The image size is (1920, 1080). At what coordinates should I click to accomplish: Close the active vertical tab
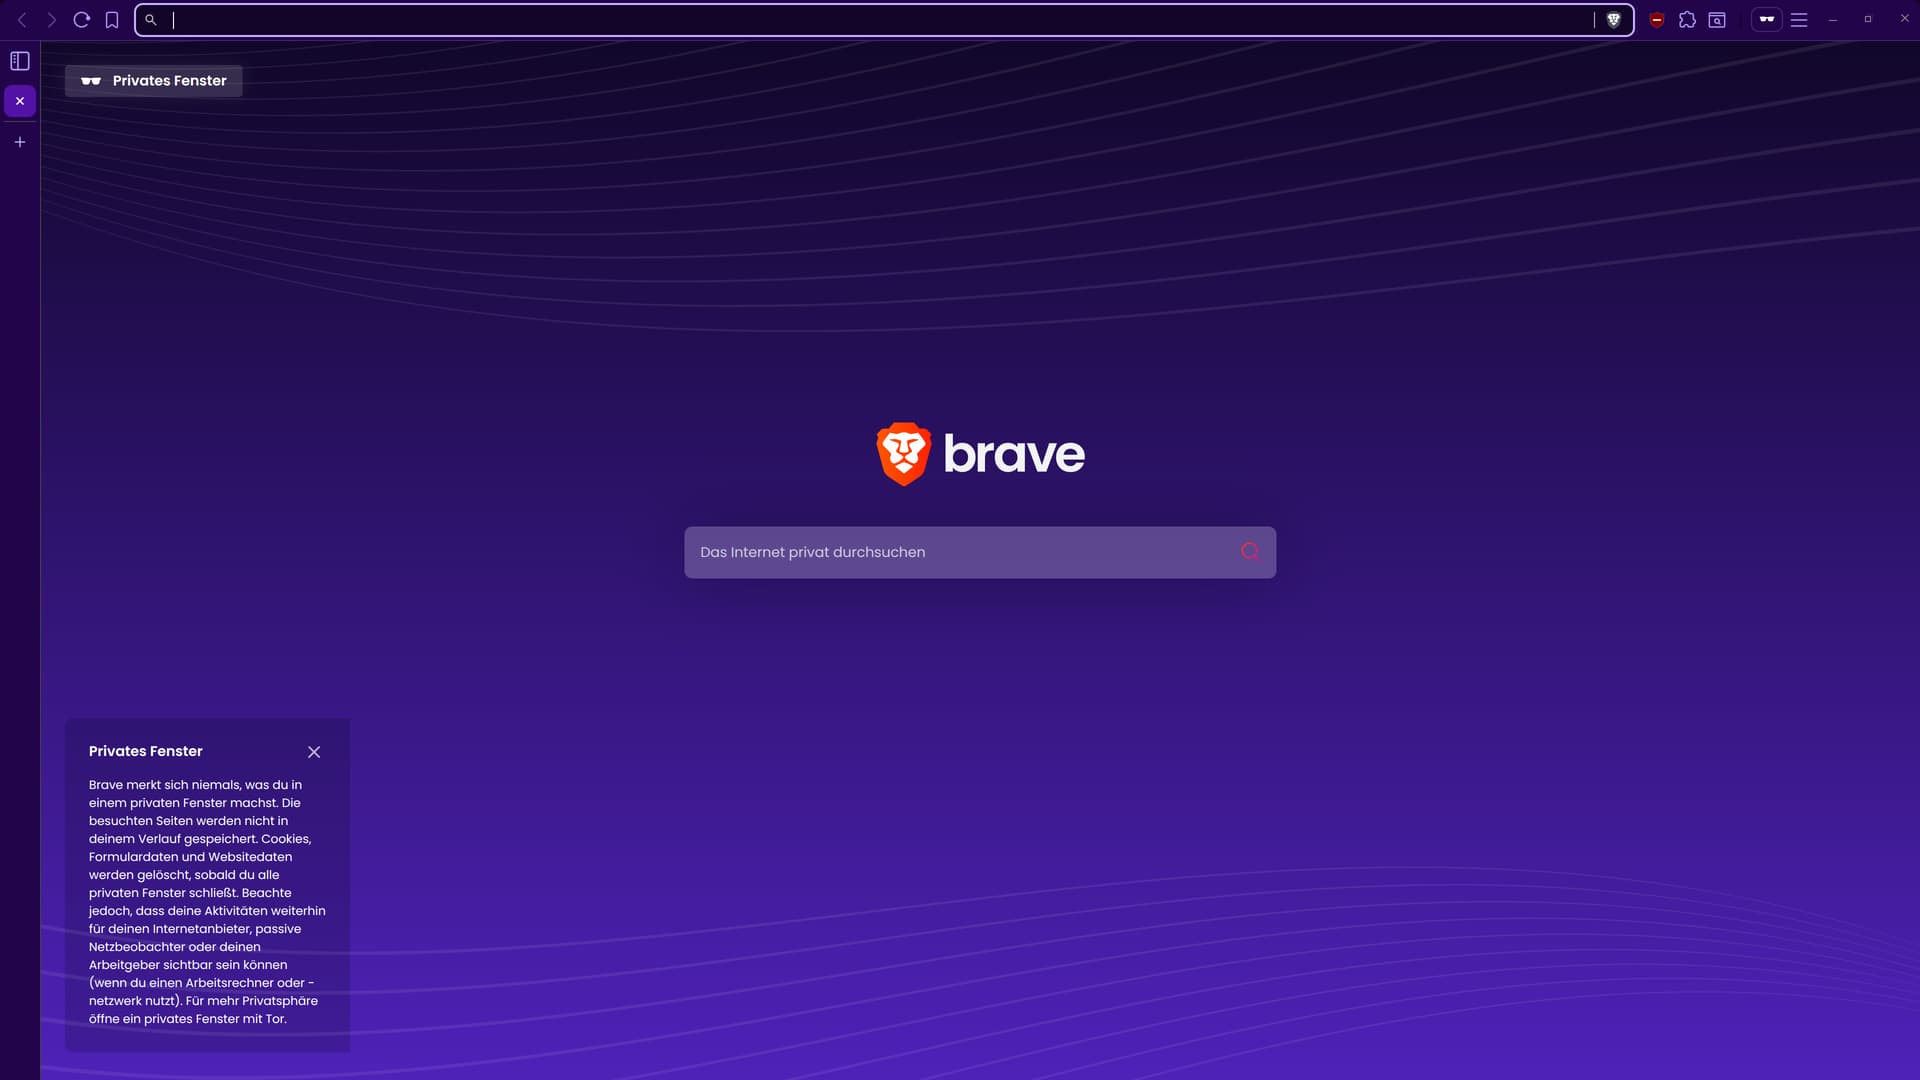click(x=20, y=101)
